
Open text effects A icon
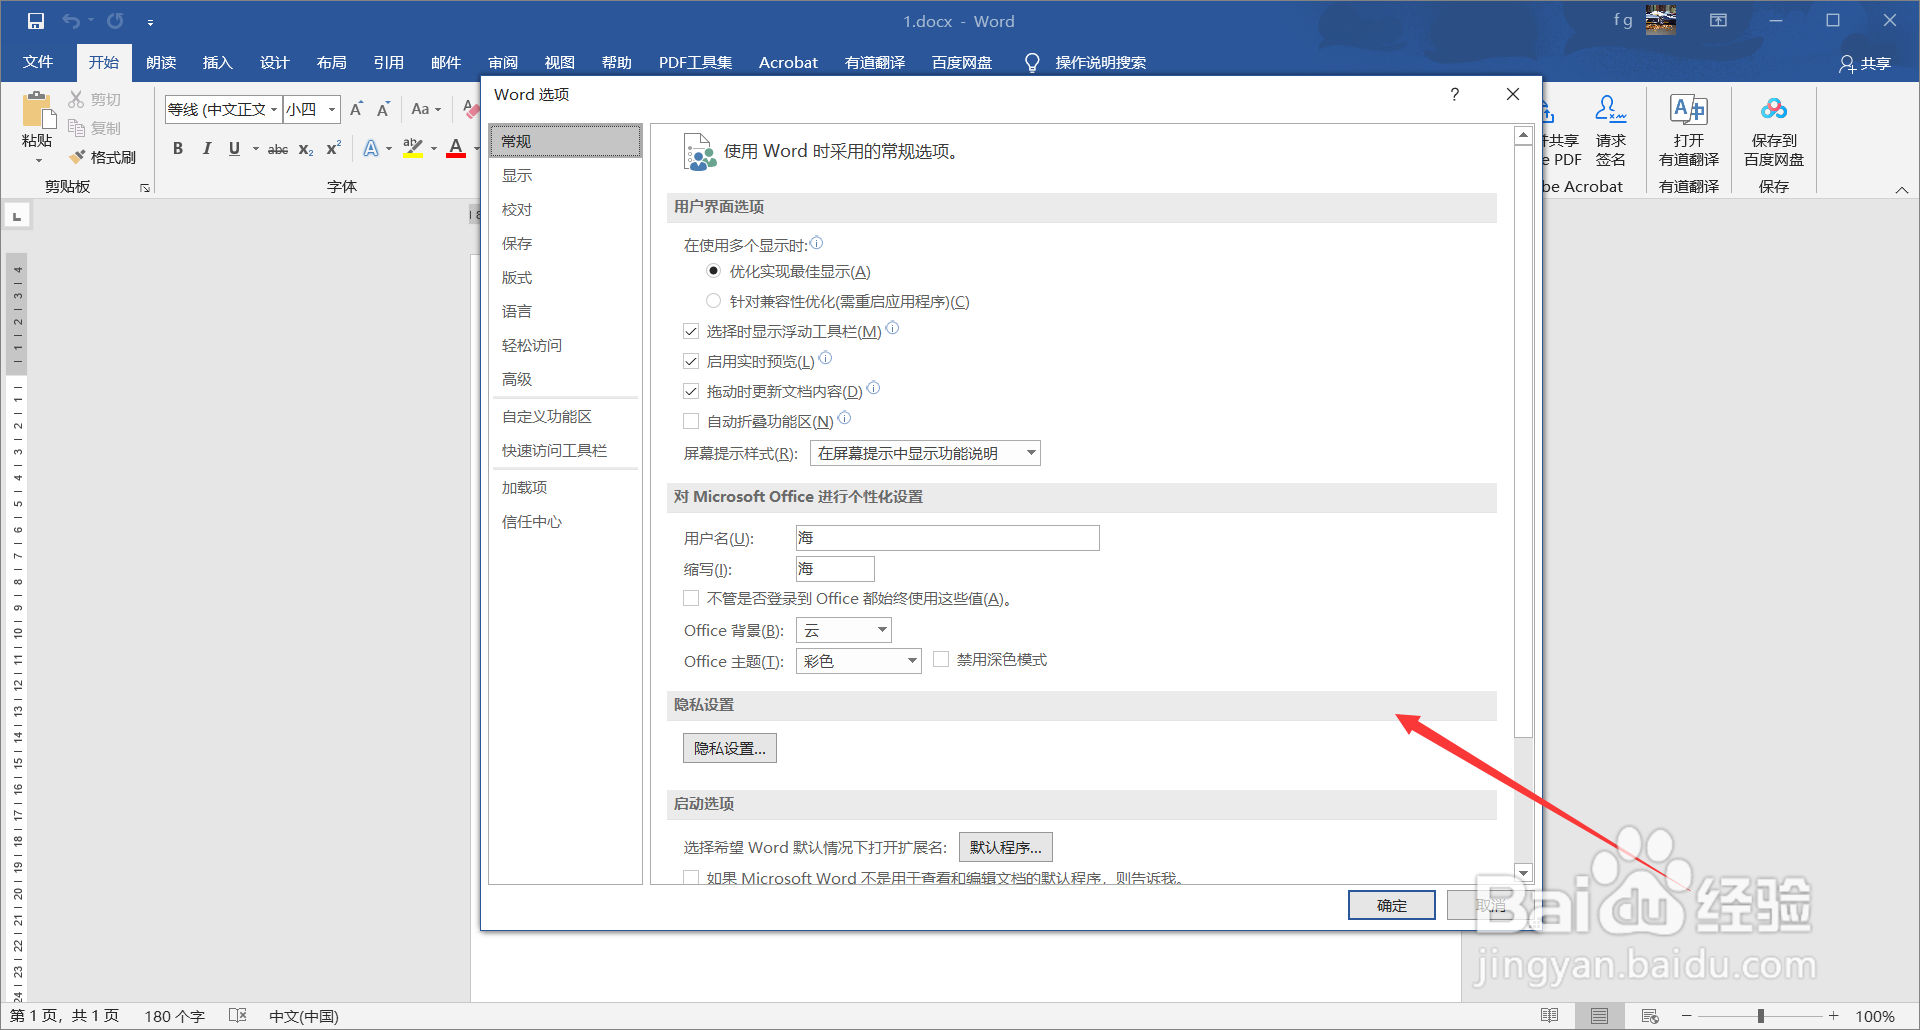click(371, 148)
